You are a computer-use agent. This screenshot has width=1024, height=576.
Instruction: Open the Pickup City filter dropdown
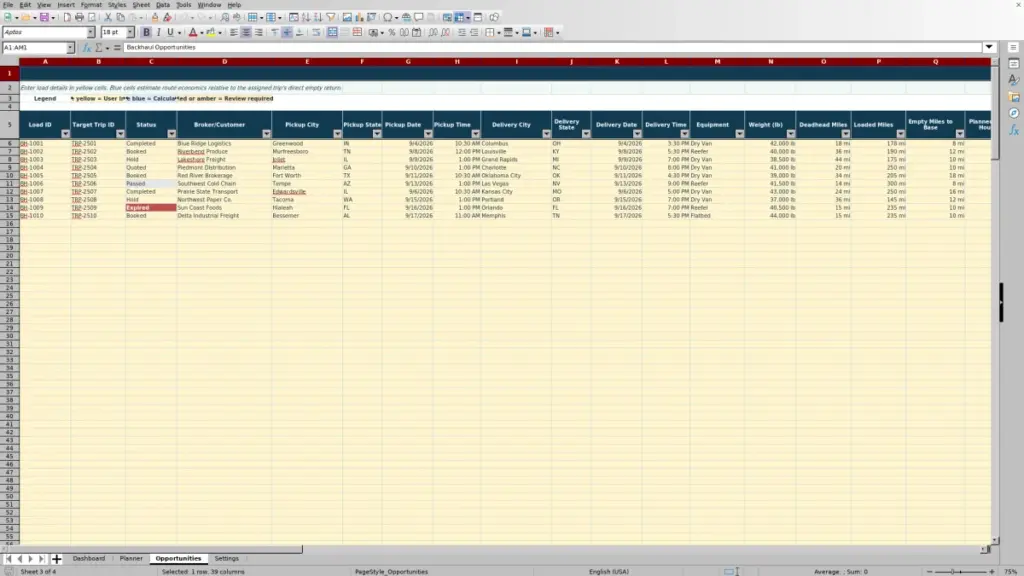pos(337,134)
